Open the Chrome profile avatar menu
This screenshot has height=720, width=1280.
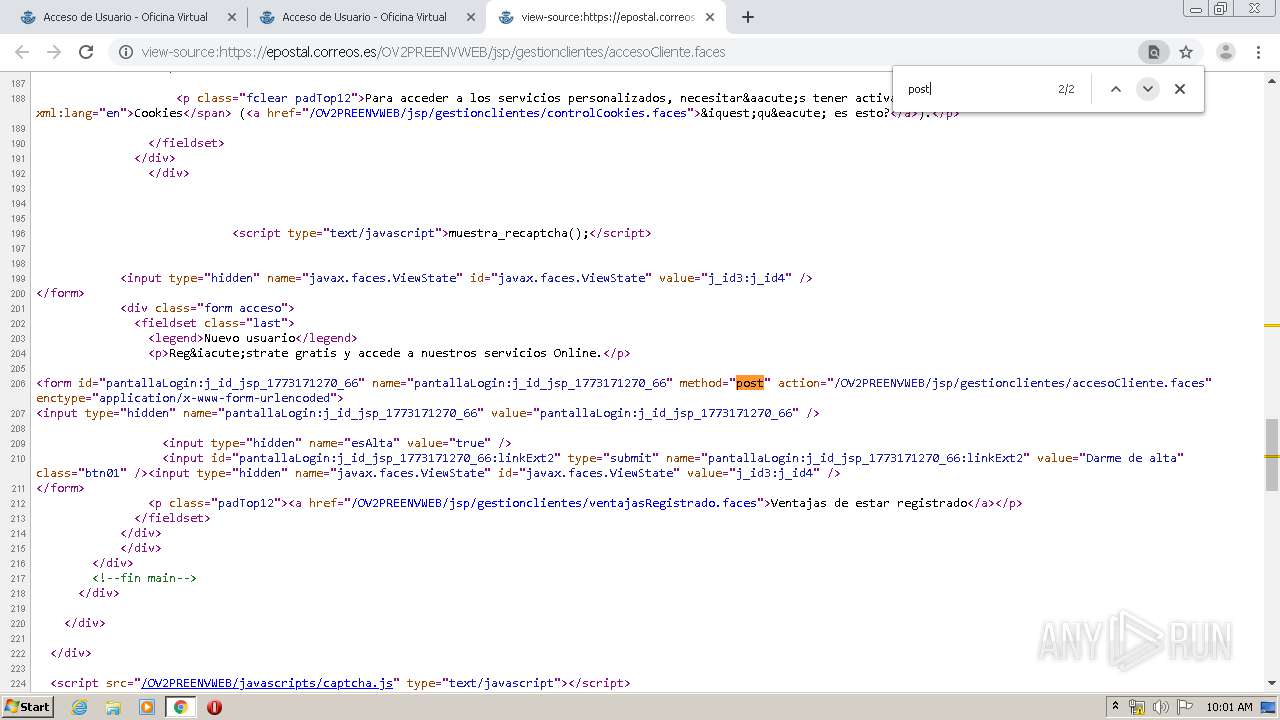point(1226,52)
